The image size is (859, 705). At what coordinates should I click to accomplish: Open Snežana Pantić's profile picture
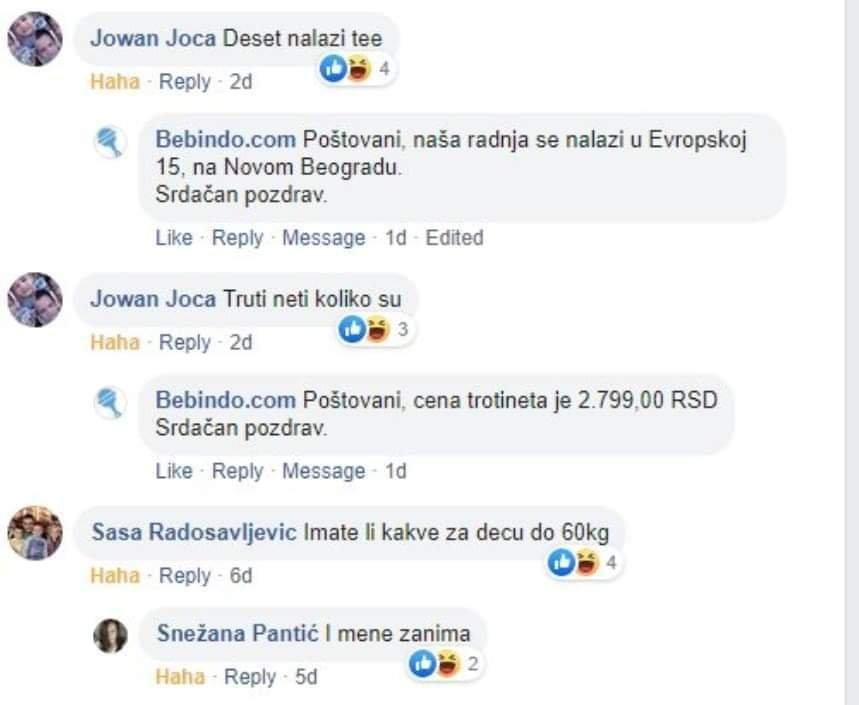click(111, 636)
